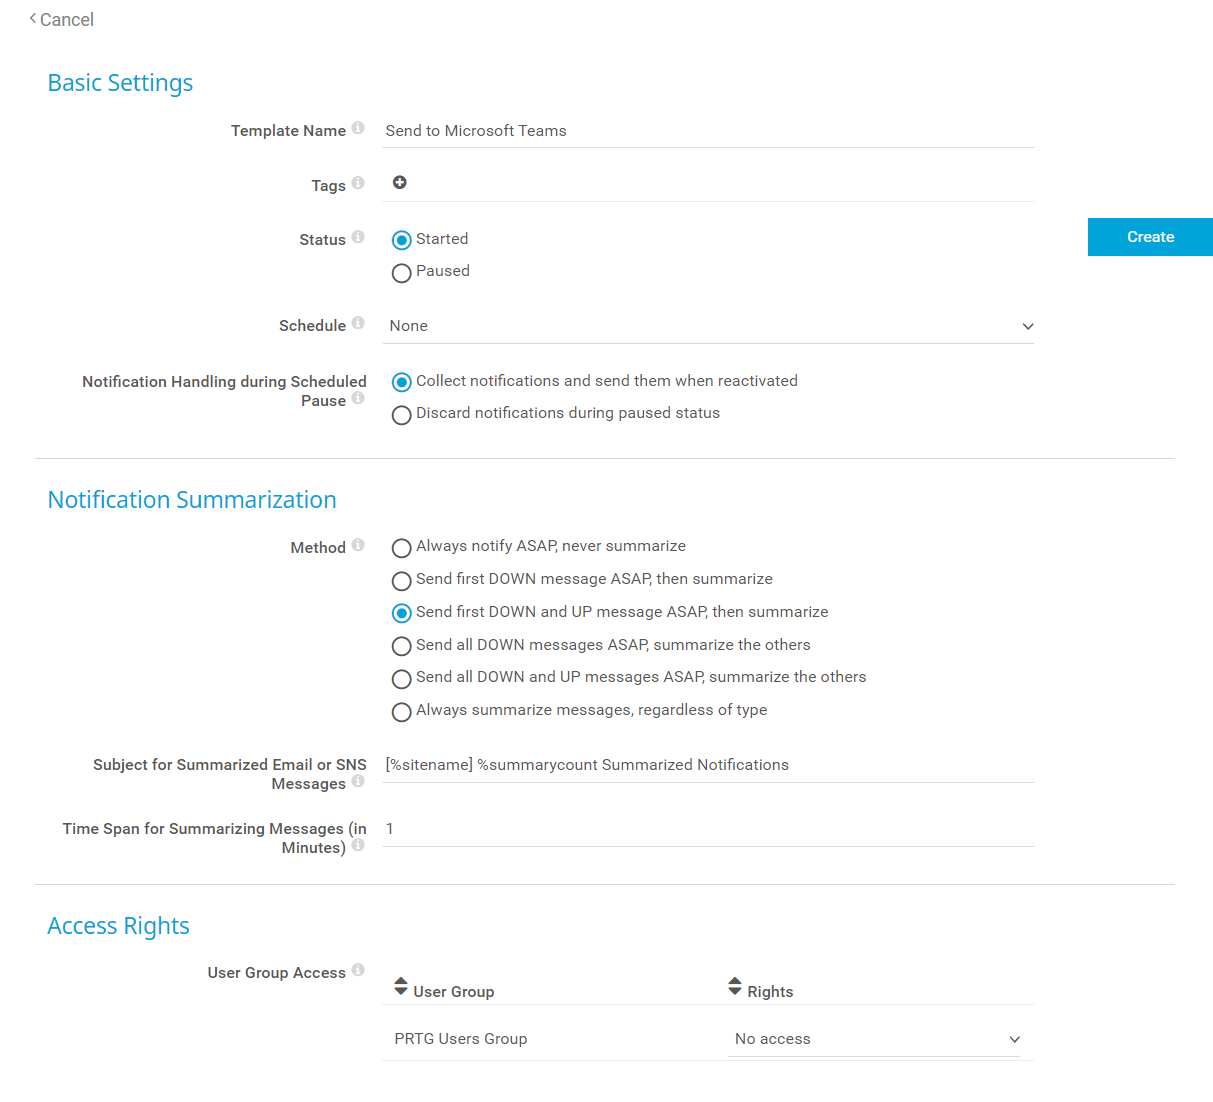This screenshot has height=1102, width=1213.
Task: Click the plus icon to add tags
Action: pos(400,182)
